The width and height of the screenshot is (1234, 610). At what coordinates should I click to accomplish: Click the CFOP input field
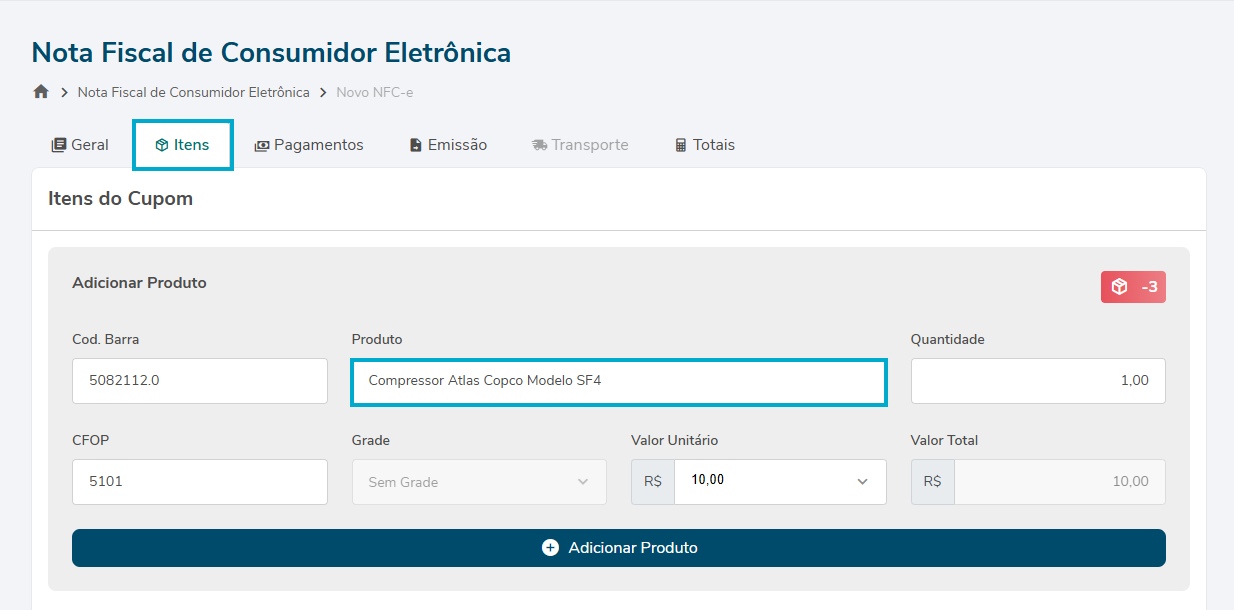[200, 482]
